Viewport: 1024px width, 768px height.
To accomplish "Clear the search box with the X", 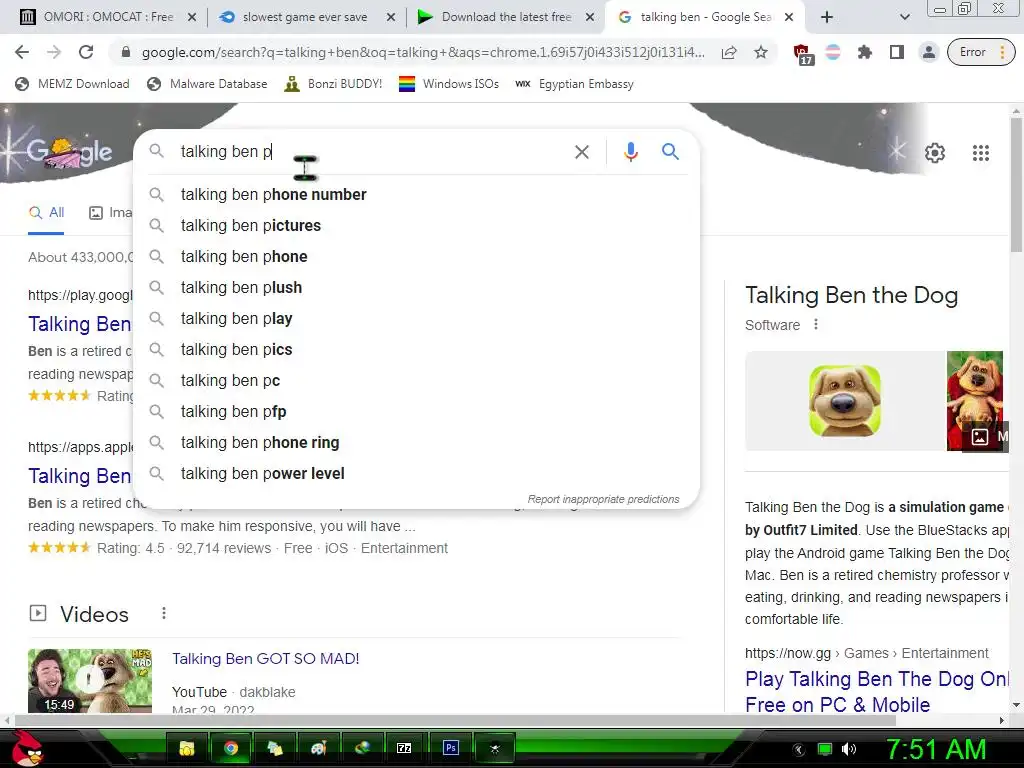I will point(581,152).
